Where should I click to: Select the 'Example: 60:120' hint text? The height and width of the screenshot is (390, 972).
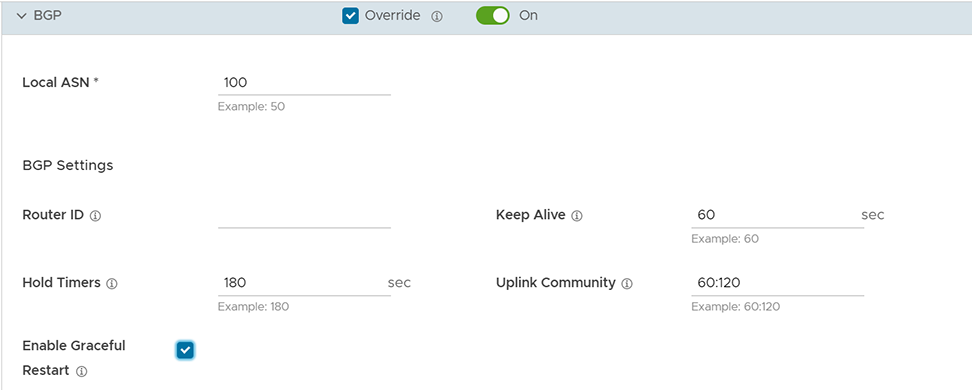(x=735, y=306)
